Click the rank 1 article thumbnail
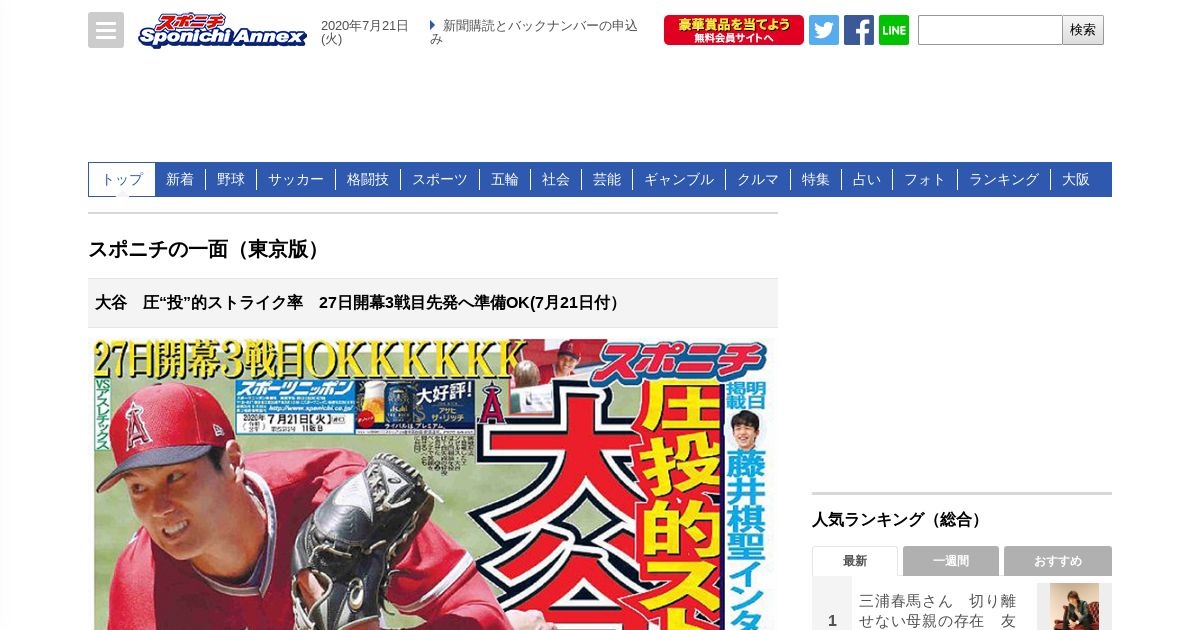This screenshot has width=1200, height=630. point(1074,607)
